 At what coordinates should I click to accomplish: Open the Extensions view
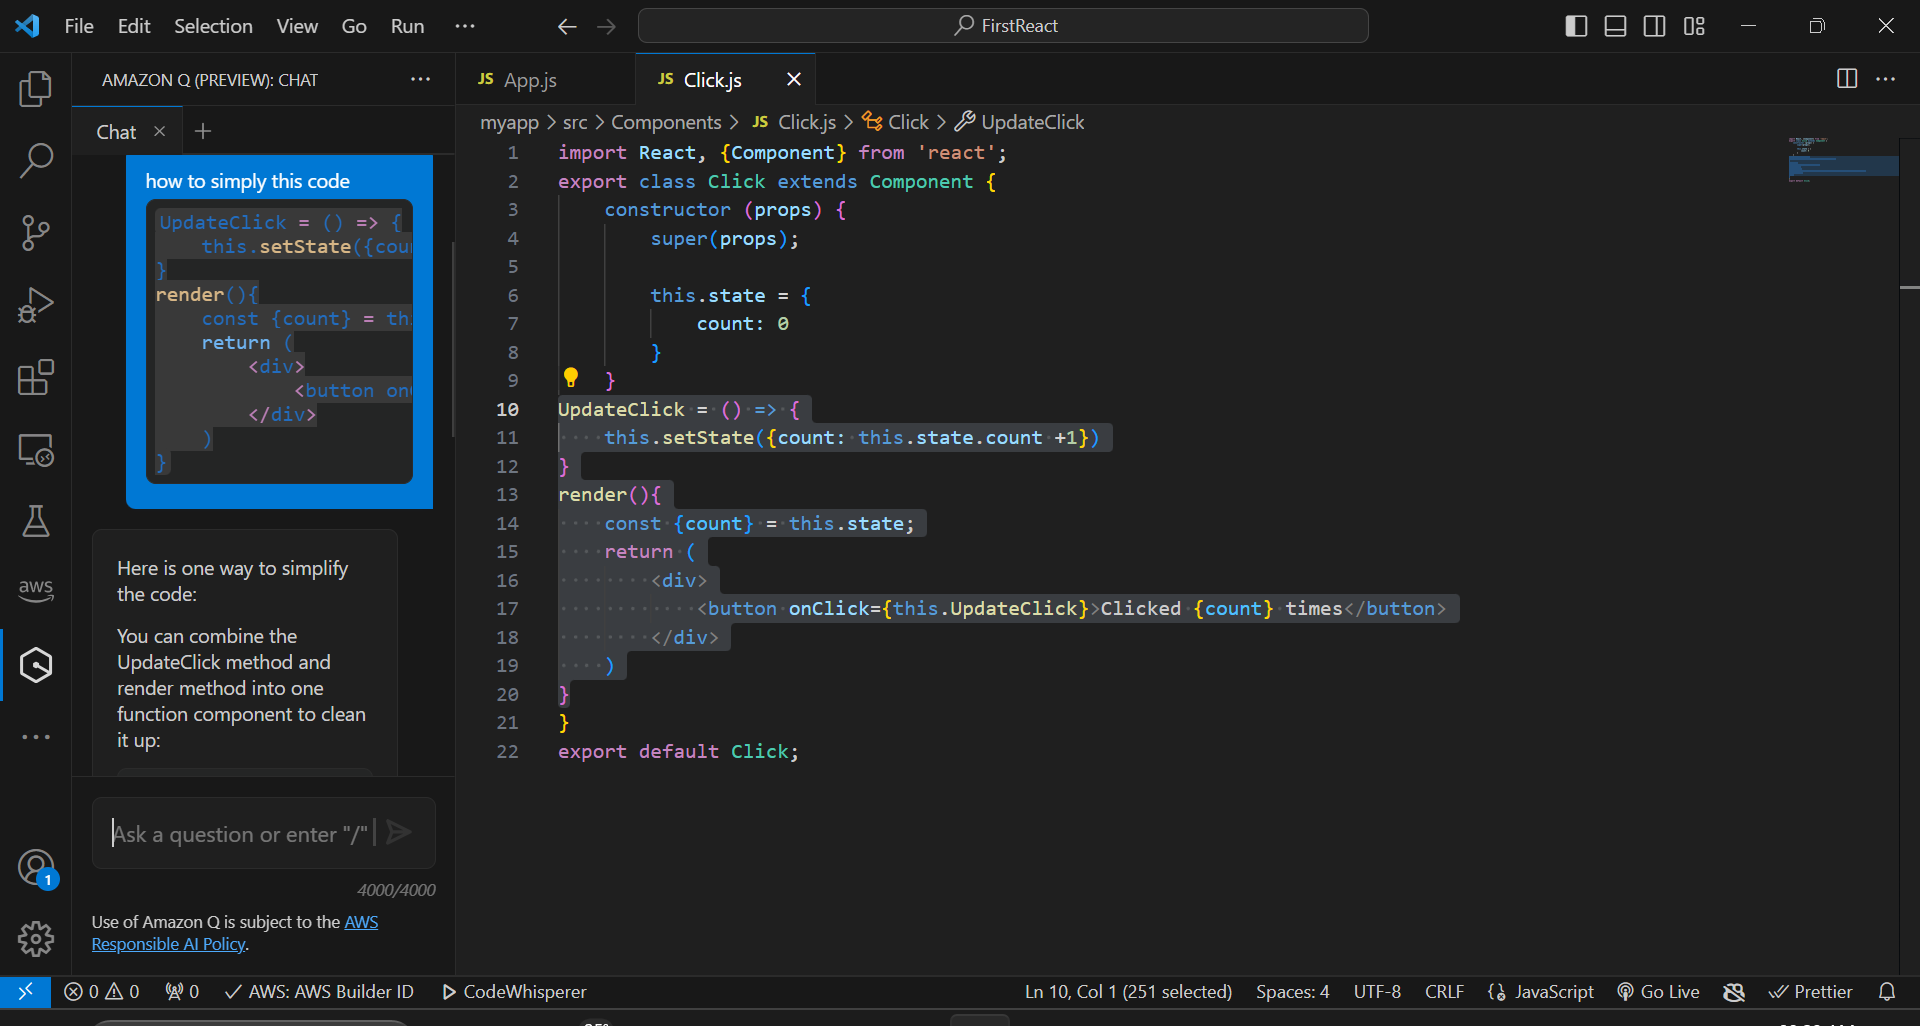click(36, 378)
